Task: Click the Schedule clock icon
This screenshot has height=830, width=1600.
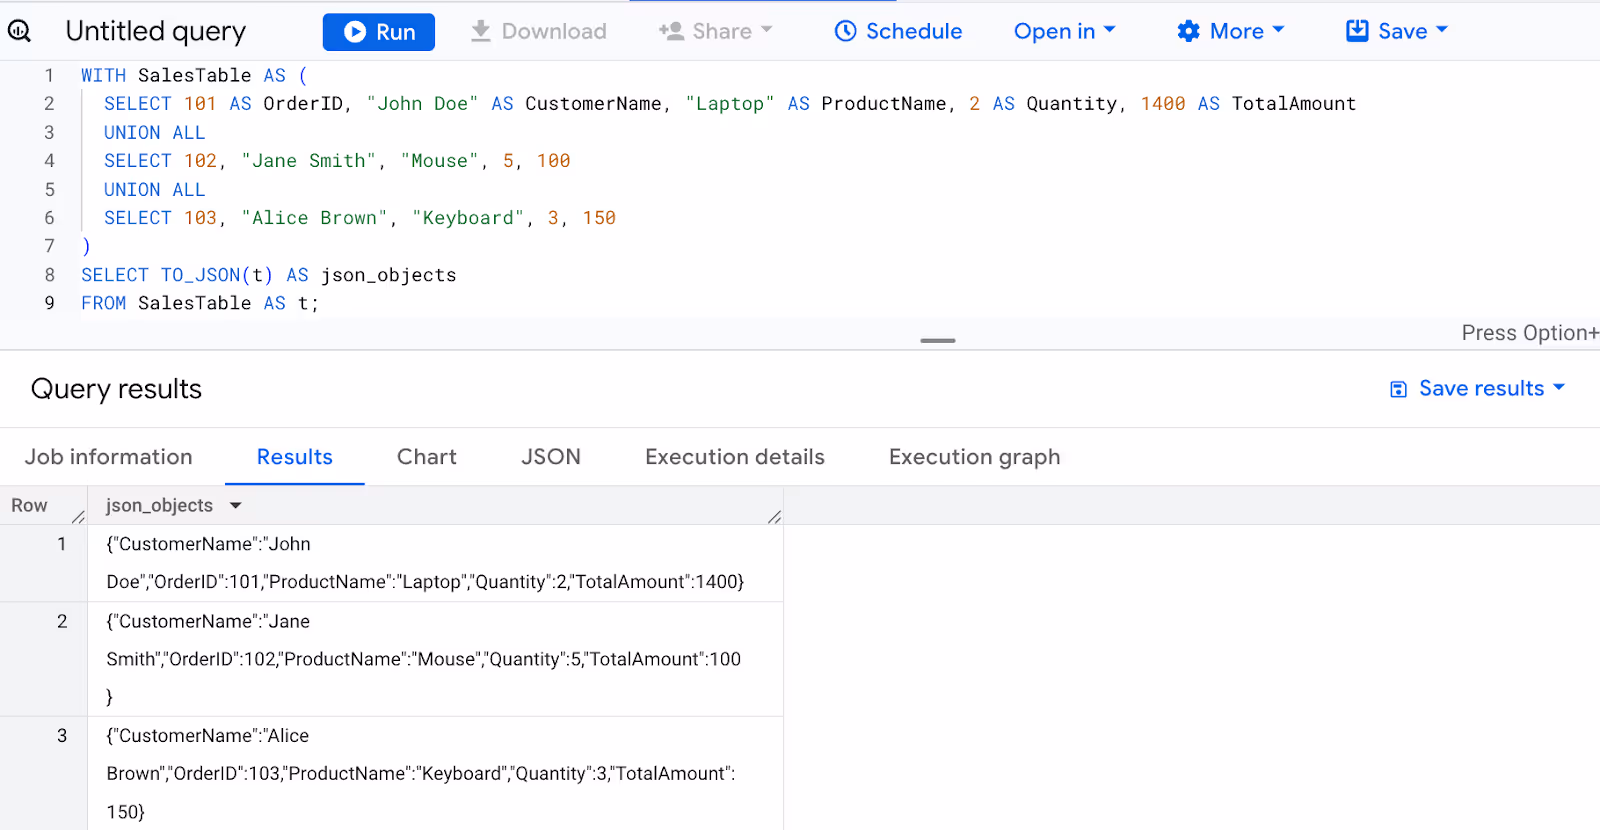Action: (846, 31)
